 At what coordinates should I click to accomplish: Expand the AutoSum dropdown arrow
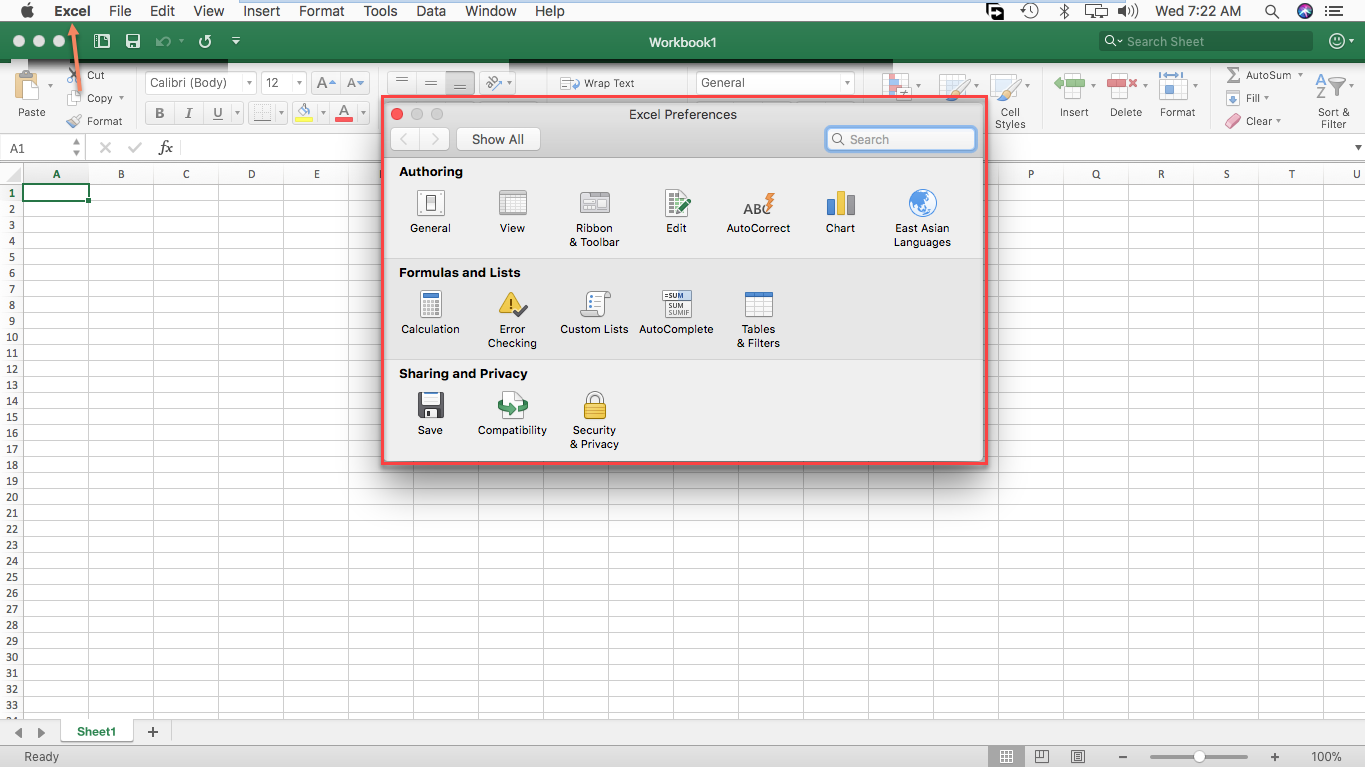(x=1300, y=75)
